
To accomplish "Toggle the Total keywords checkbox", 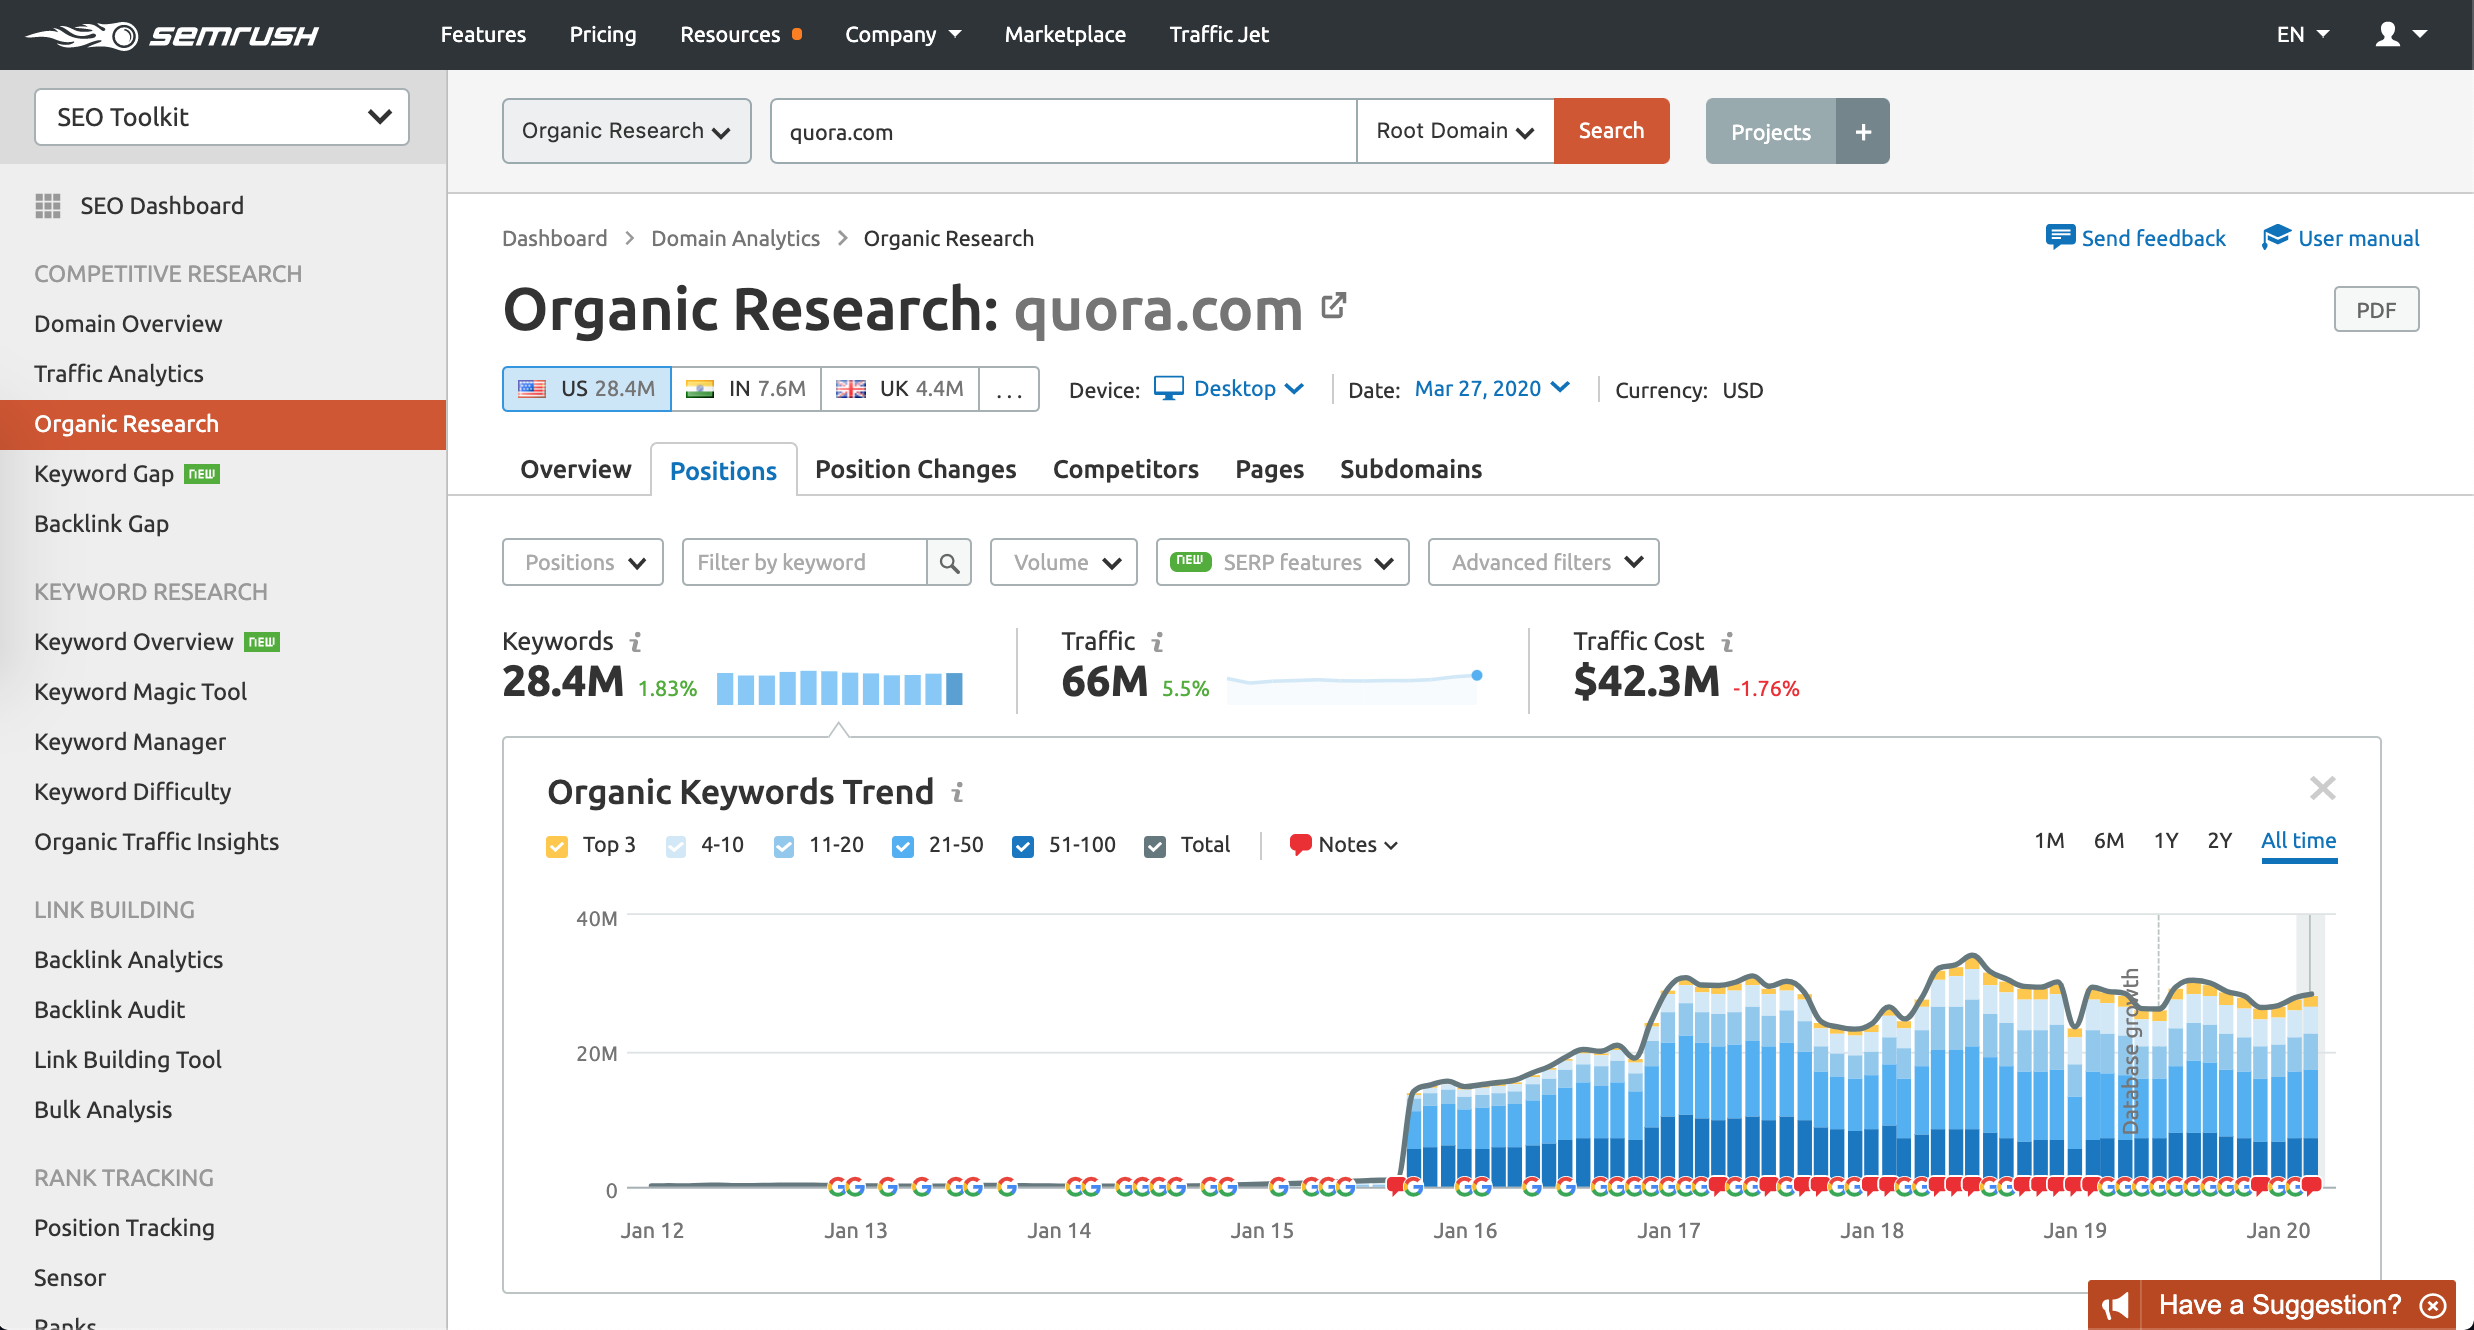I will pyautogui.click(x=1154, y=845).
